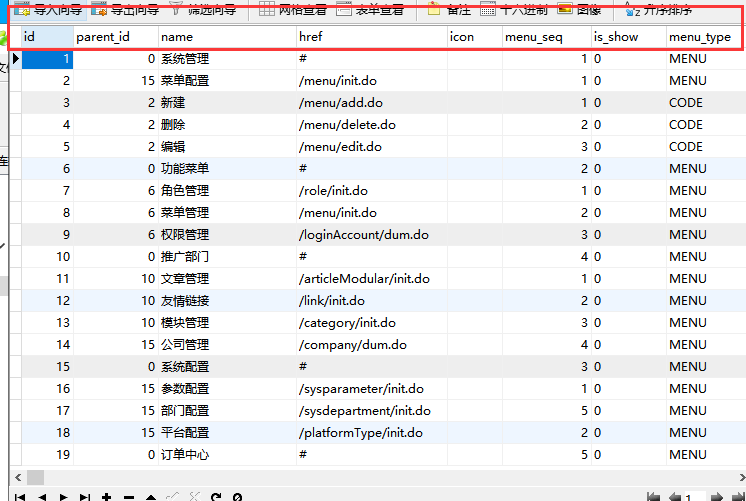Open the 备注 memo viewer

coord(449,9)
